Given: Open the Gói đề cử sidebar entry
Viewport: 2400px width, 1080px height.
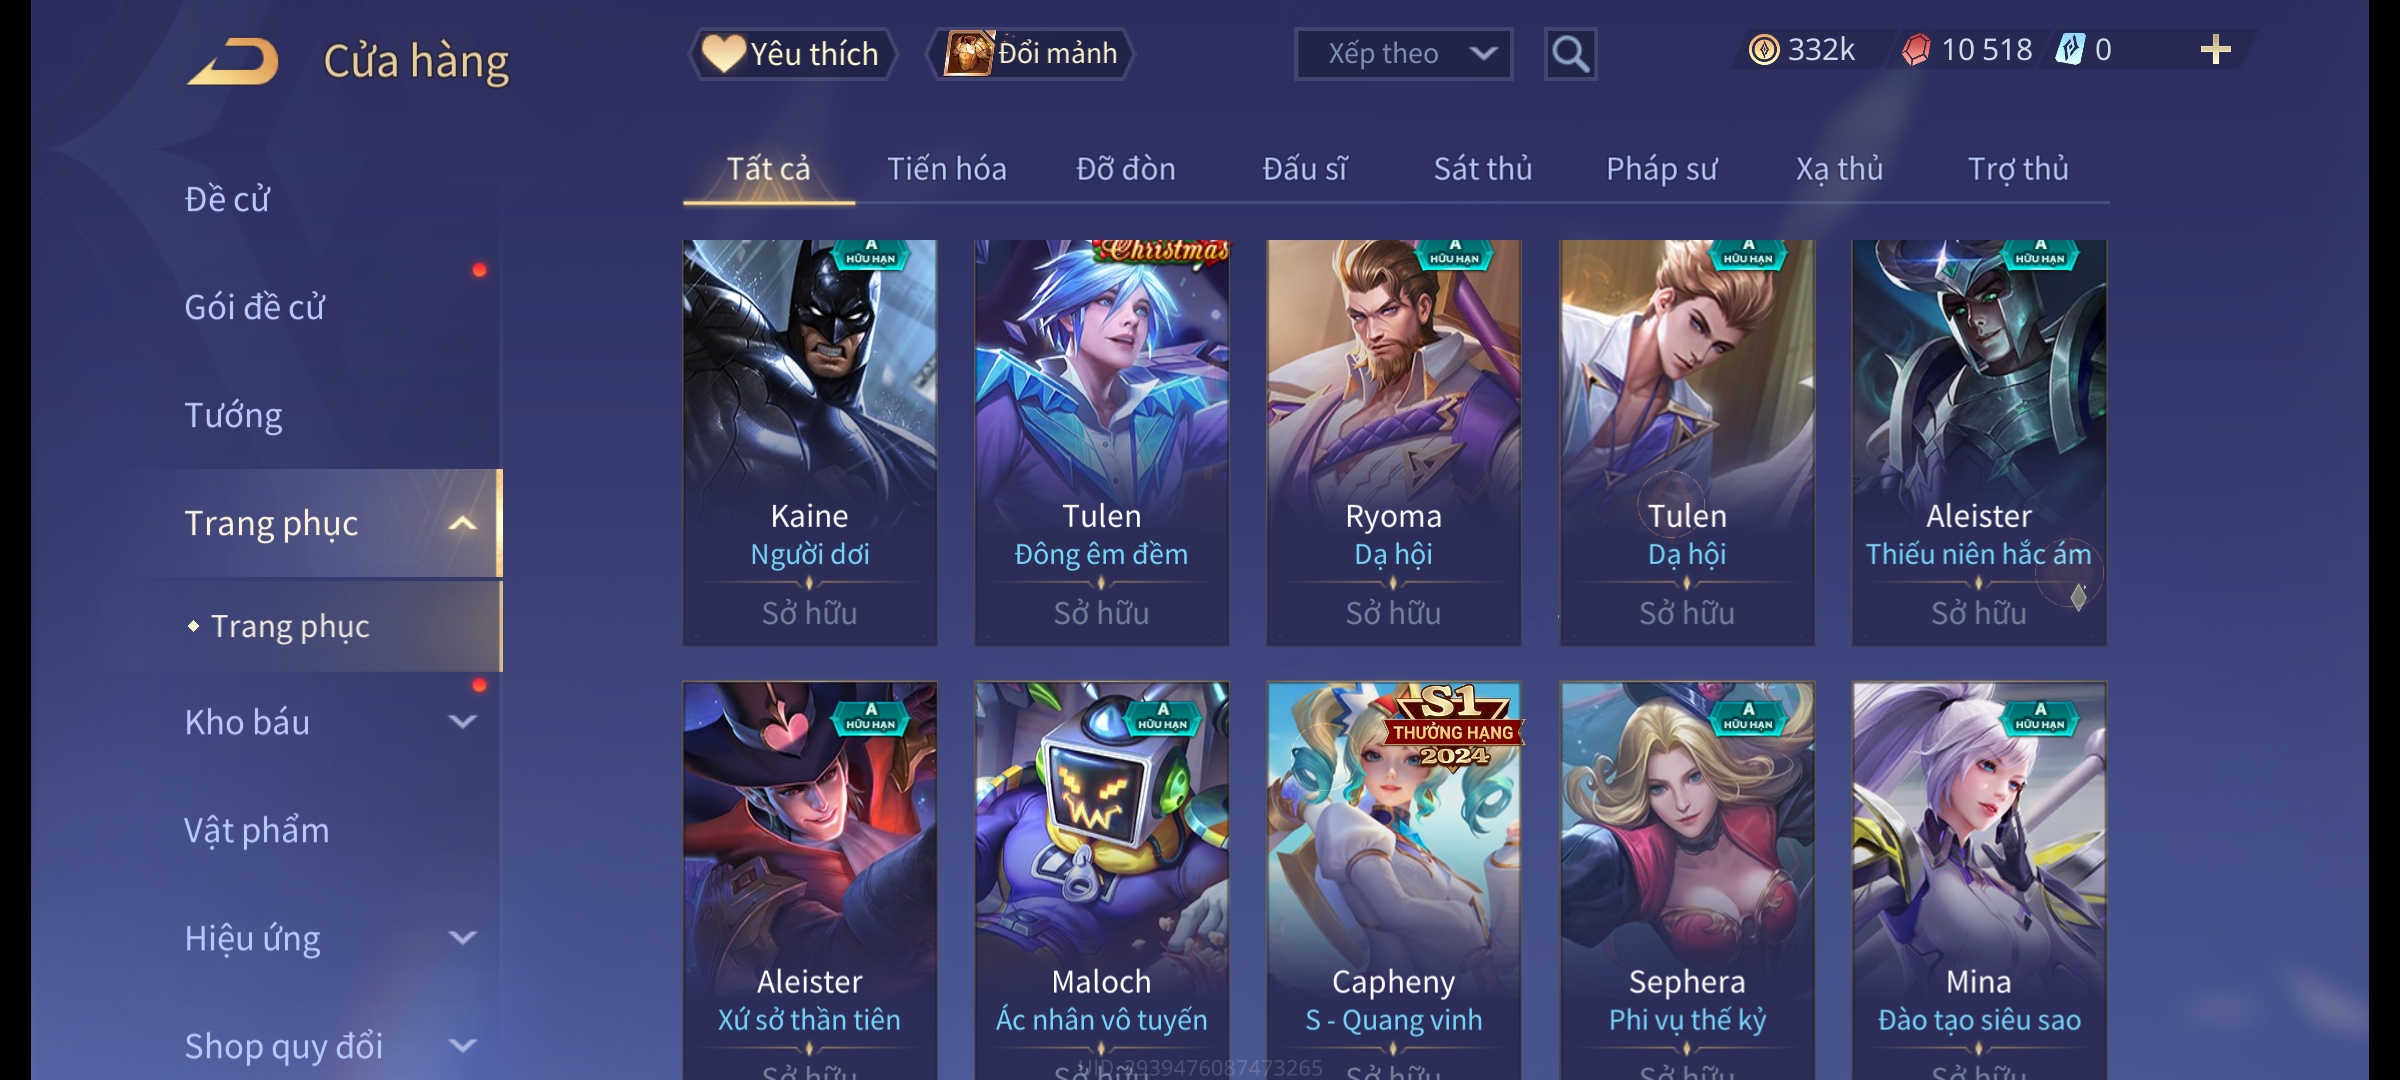Looking at the screenshot, I should click(254, 307).
